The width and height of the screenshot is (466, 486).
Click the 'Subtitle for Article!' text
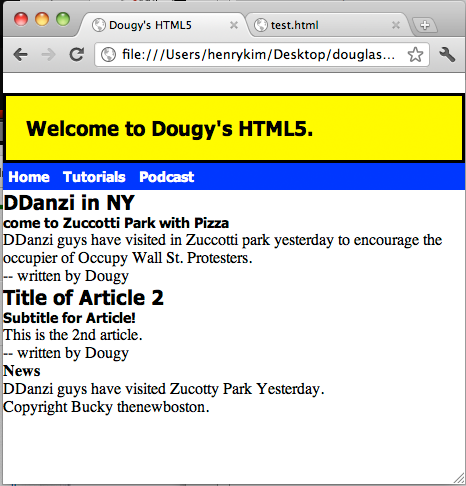click(x=69, y=318)
